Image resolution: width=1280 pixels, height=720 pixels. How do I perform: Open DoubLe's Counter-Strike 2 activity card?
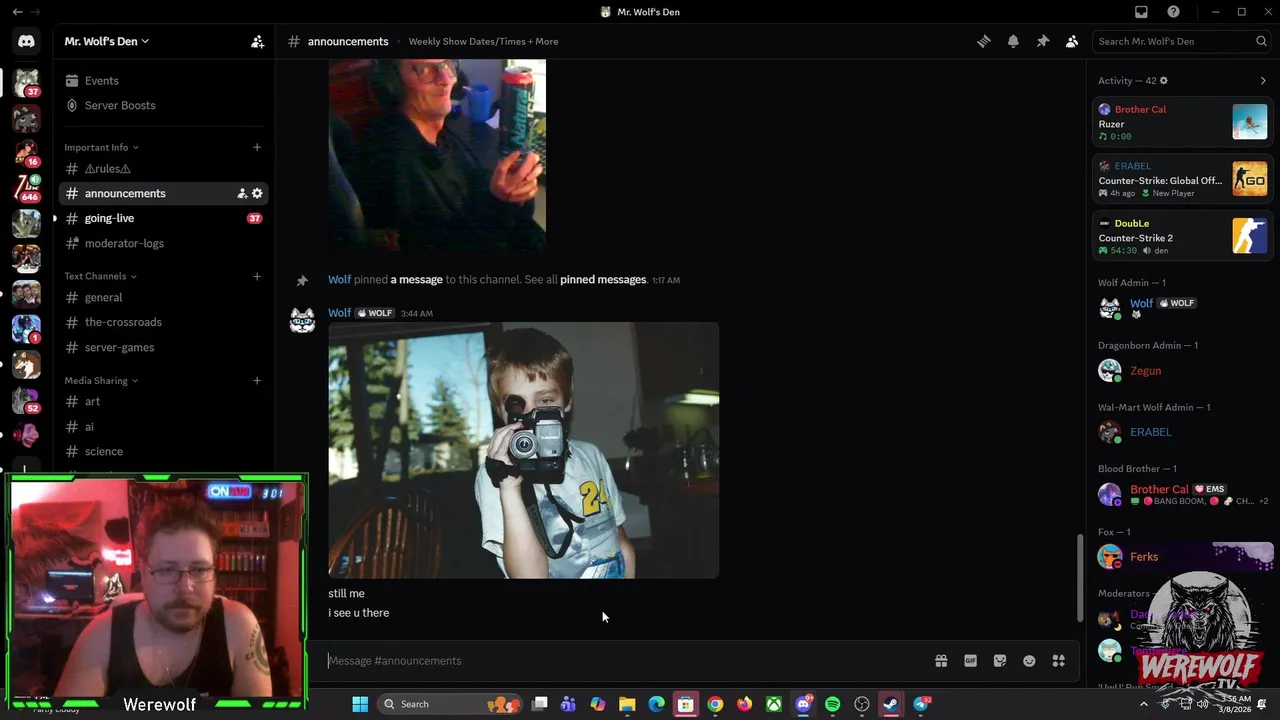[x=1182, y=236]
